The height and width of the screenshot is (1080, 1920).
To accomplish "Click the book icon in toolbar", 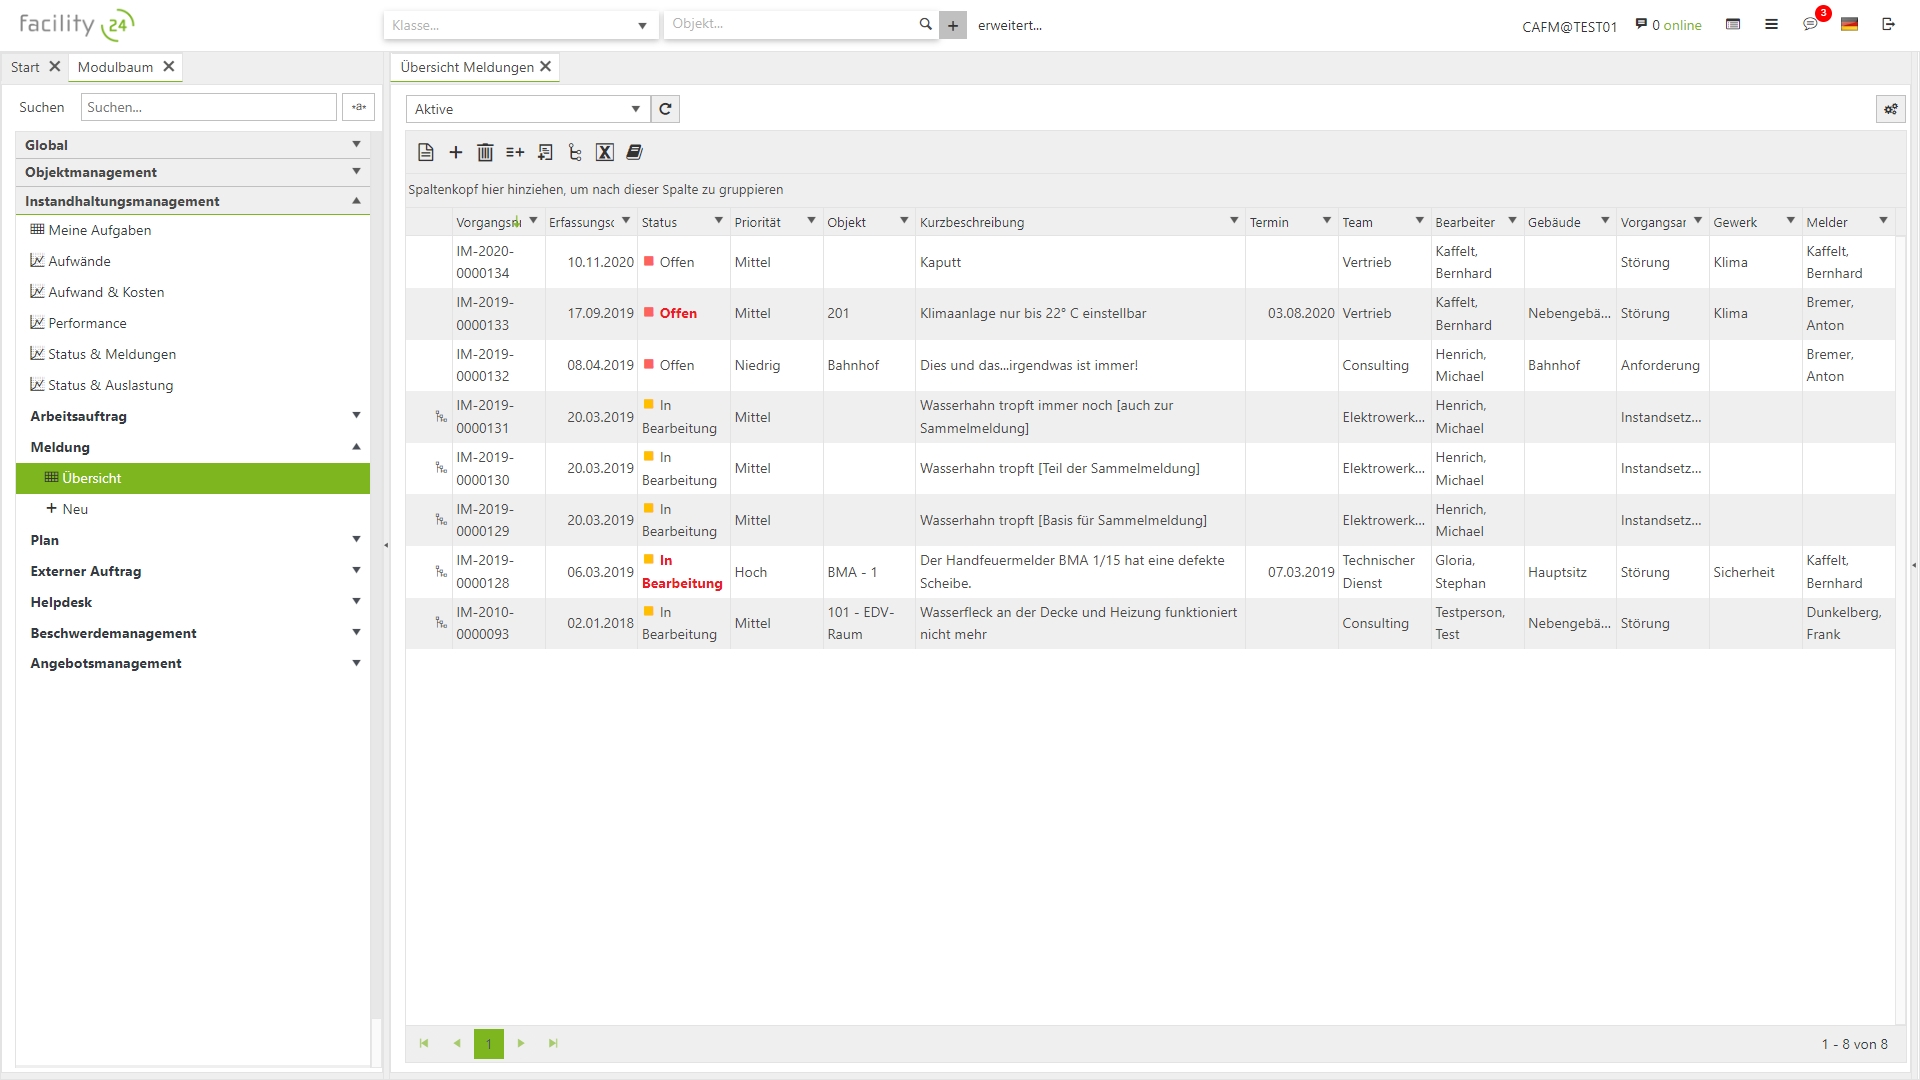I will pyautogui.click(x=634, y=152).
